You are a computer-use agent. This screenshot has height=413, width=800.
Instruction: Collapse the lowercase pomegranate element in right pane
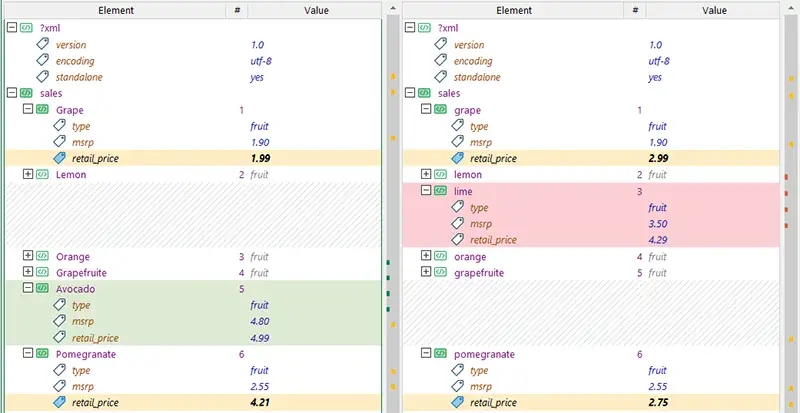click(x=426, y=353)
